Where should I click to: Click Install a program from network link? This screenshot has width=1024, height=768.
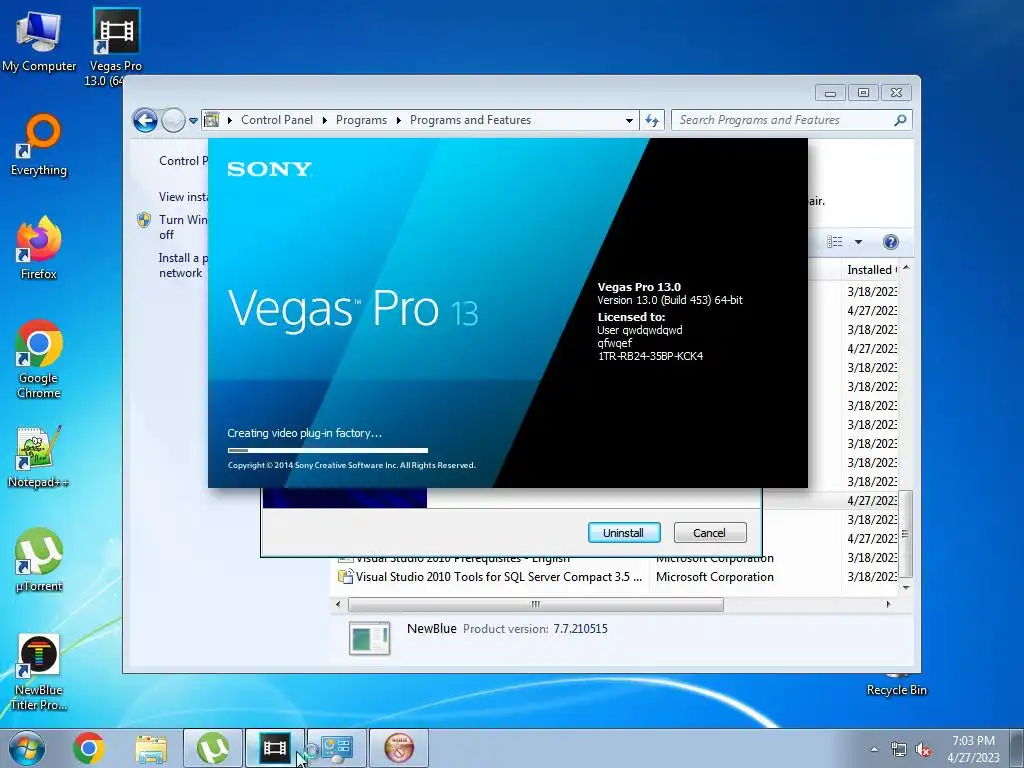[183, 266]
